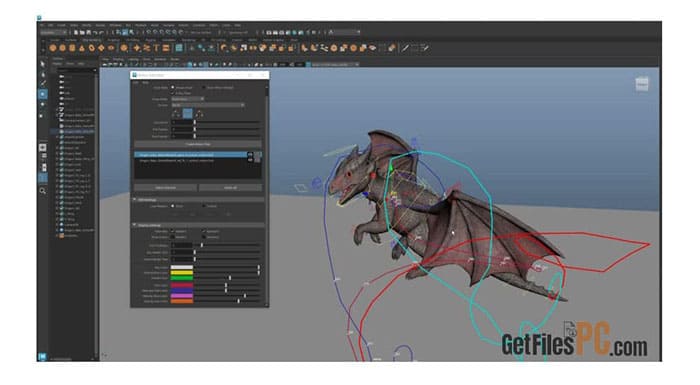This screenshot has width=700, height=385.
Task: Click the Save Scene disk icon
Action: (x=88, y=33)
